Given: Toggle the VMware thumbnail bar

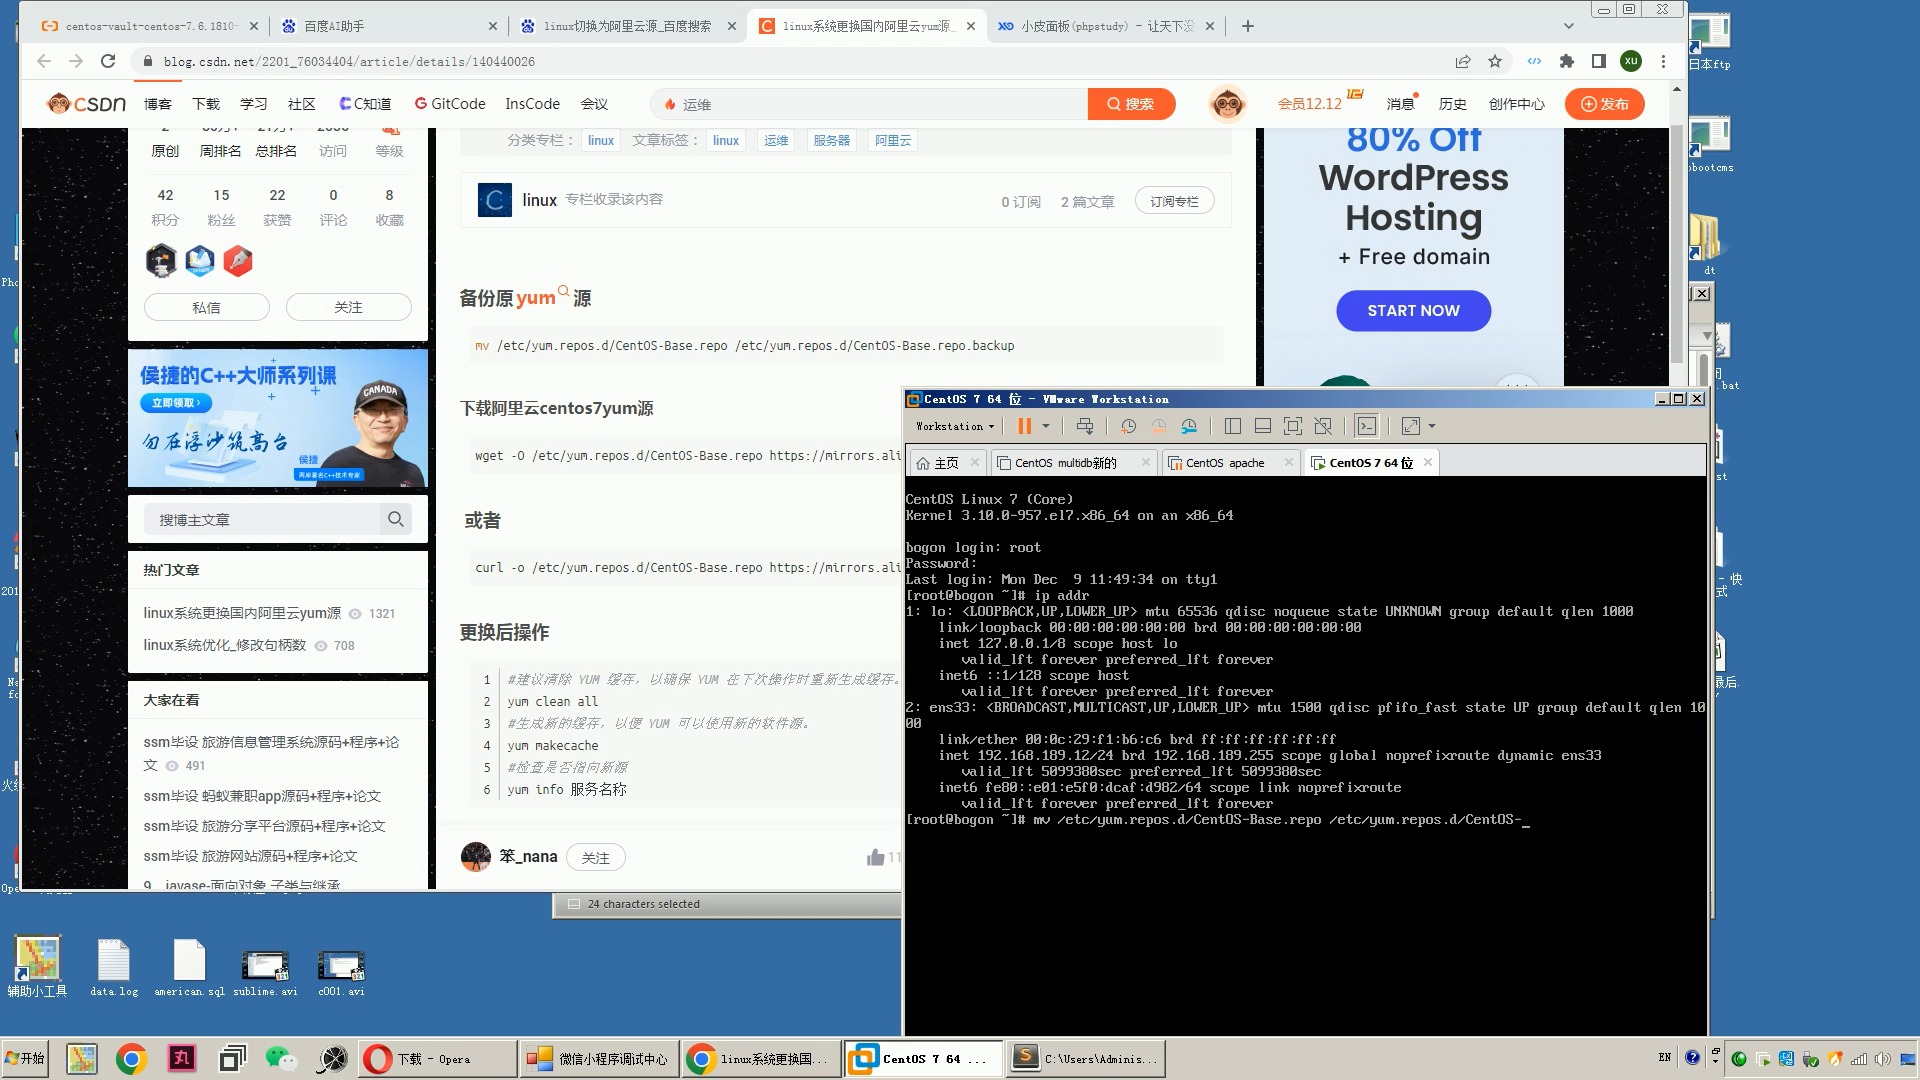Looking at the screenshot, I should (1262, 426).
